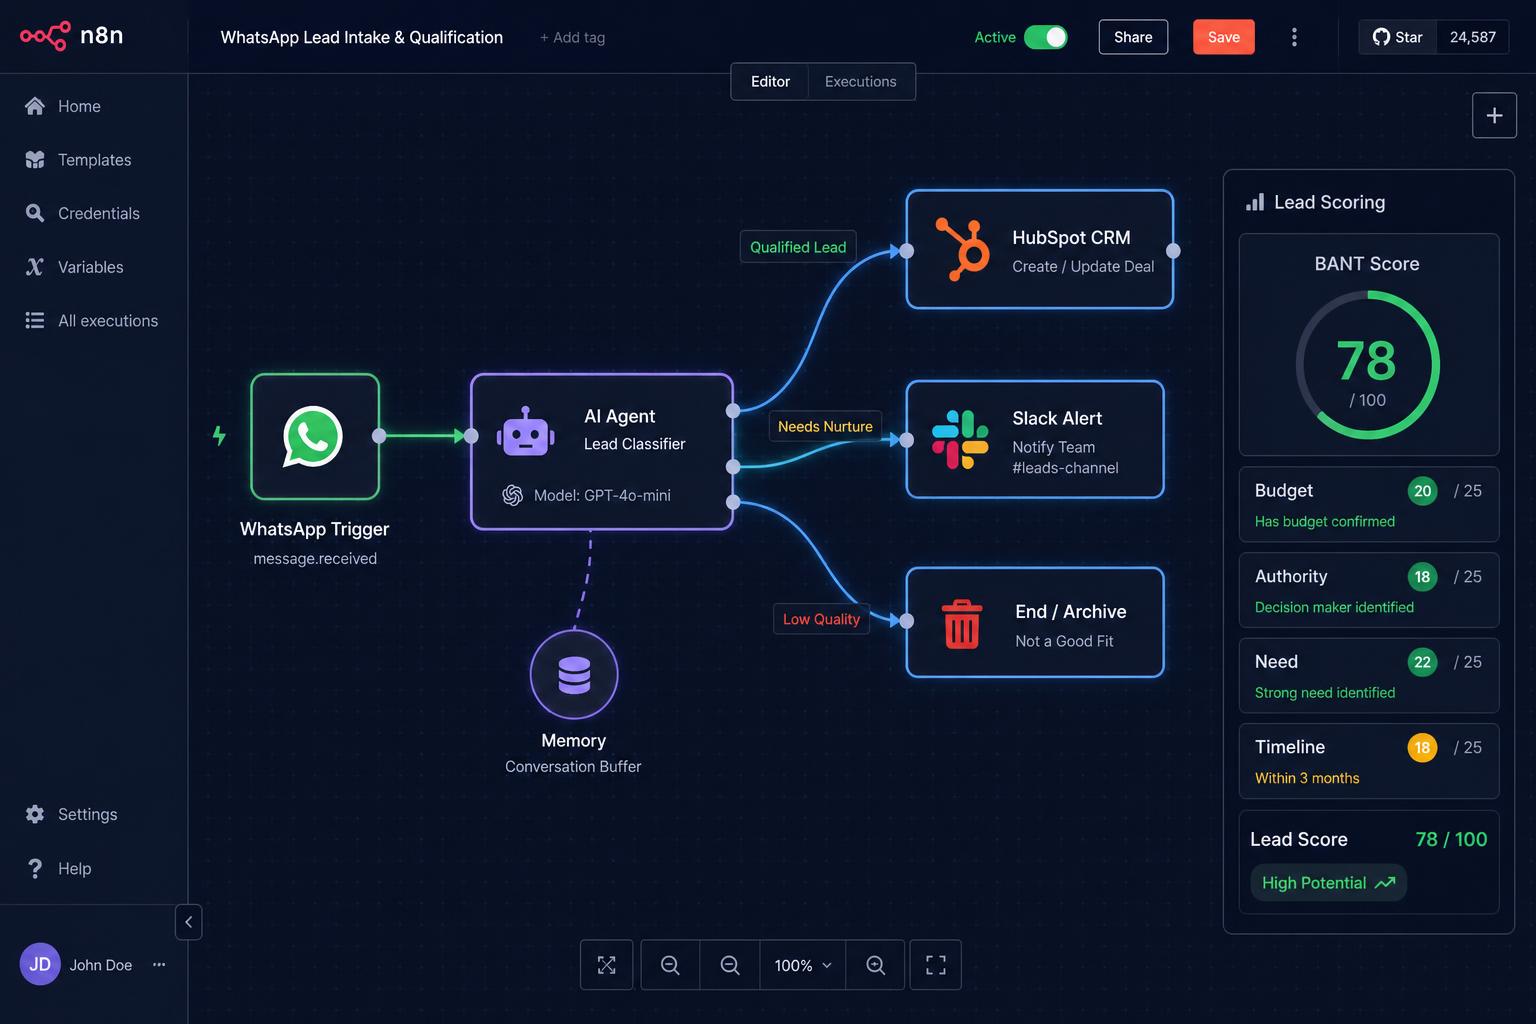Click Add tag next to workflow name

click(x=572, y=37)
